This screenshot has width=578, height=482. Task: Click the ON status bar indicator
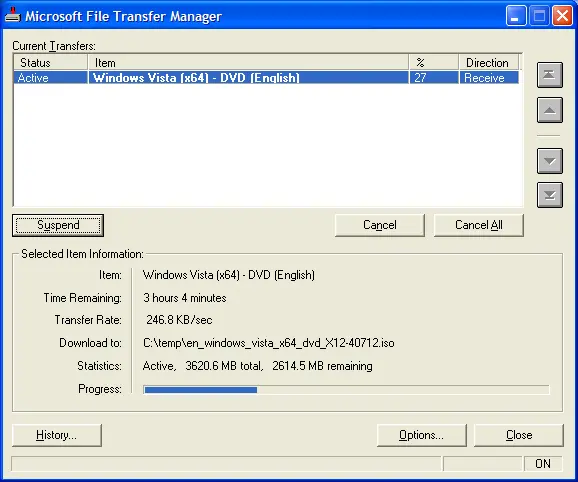(x=543, y=464)
